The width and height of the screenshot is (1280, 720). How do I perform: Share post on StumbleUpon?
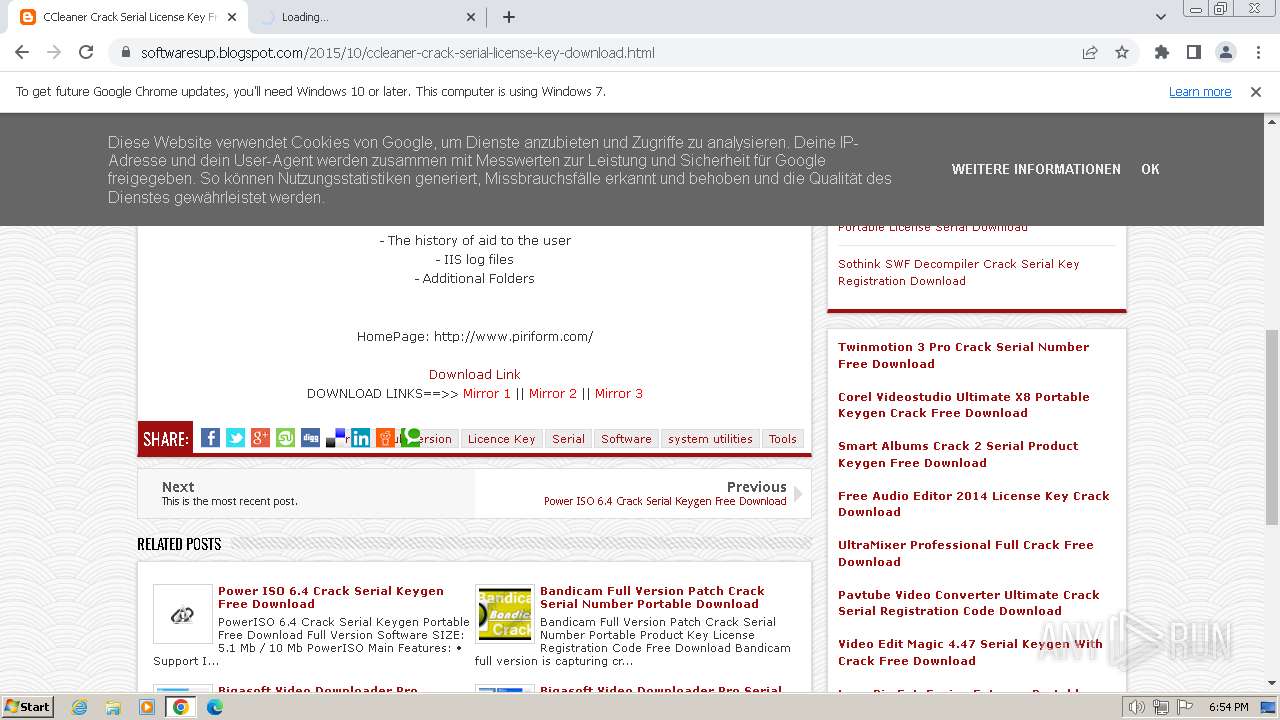(285, 438)
